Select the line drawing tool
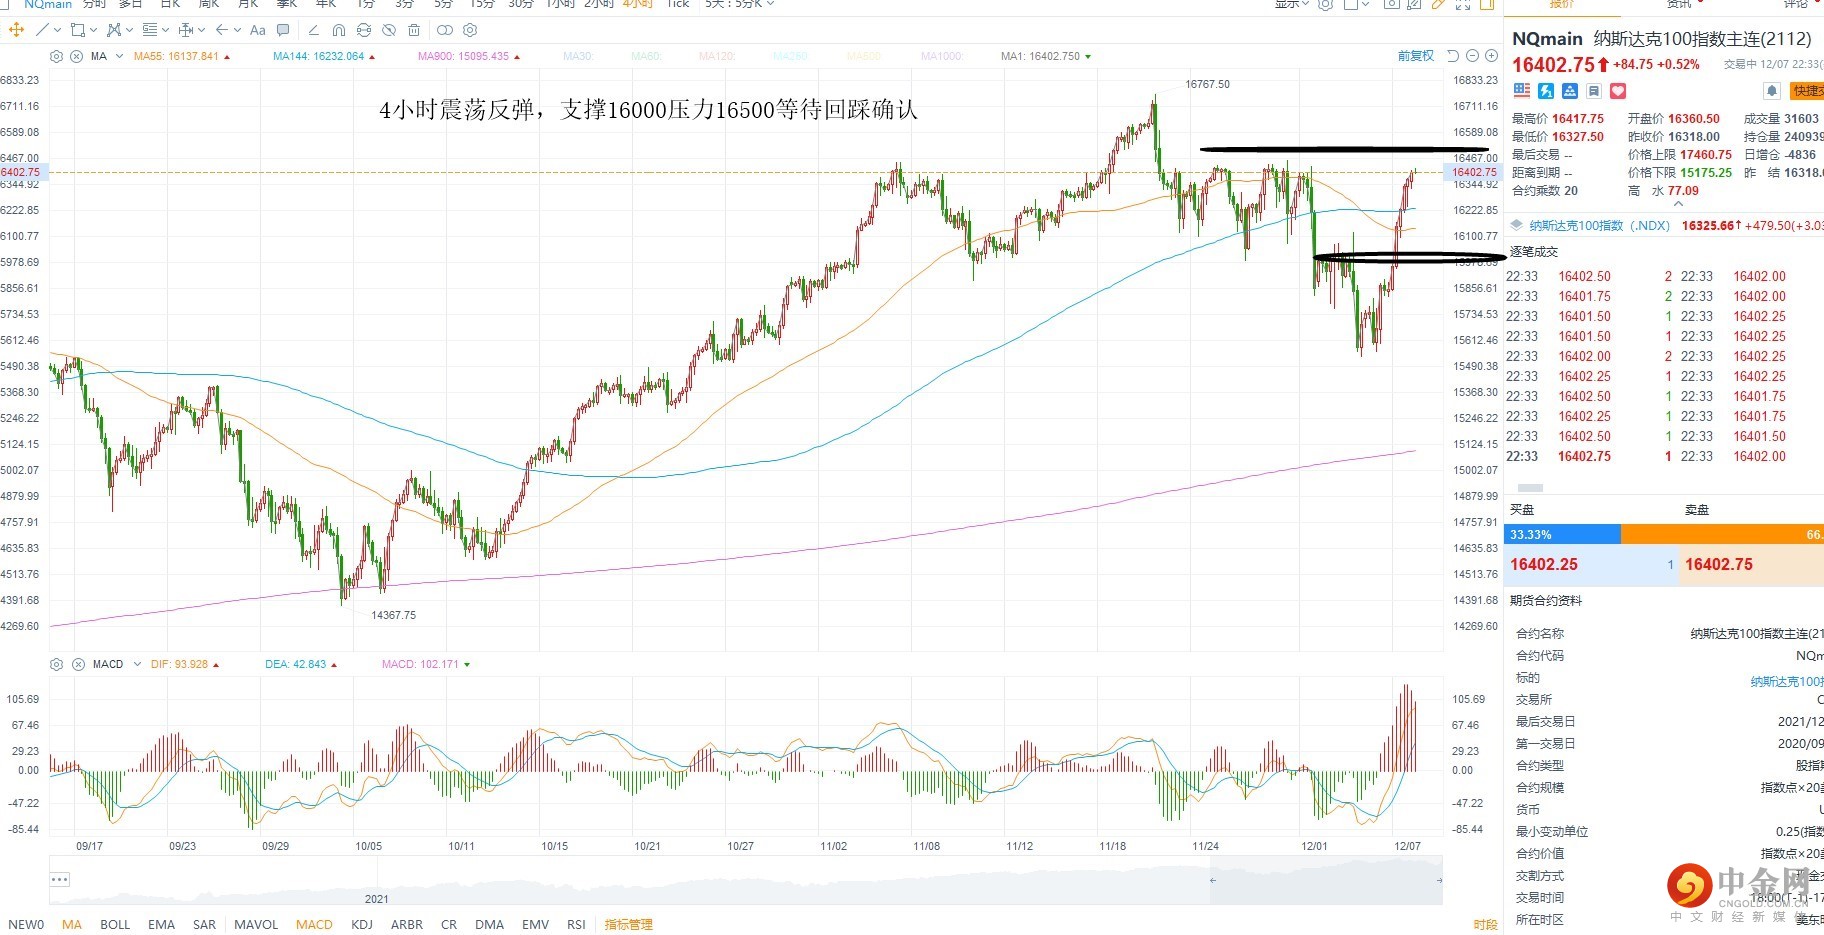This screenshot has width=1824, height=935. (x=42, y=30)
